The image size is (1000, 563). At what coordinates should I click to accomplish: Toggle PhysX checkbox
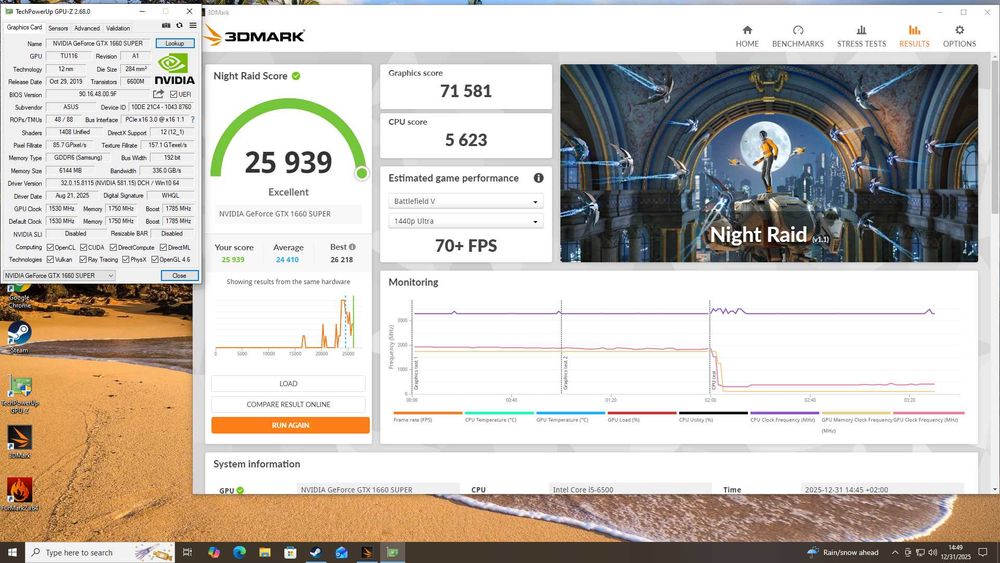(126, 260)
